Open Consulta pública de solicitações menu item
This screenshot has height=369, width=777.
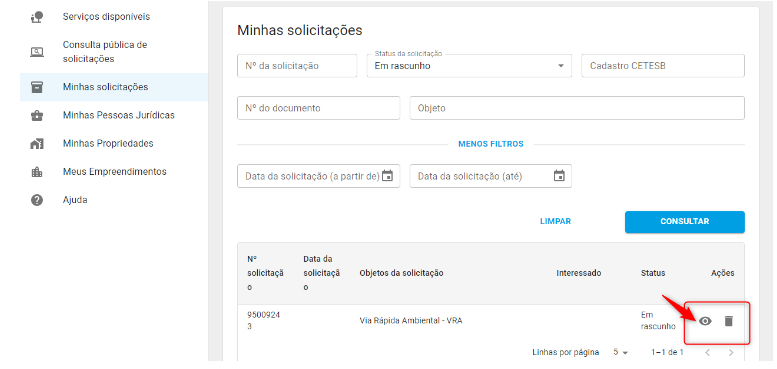click(114, 52)
